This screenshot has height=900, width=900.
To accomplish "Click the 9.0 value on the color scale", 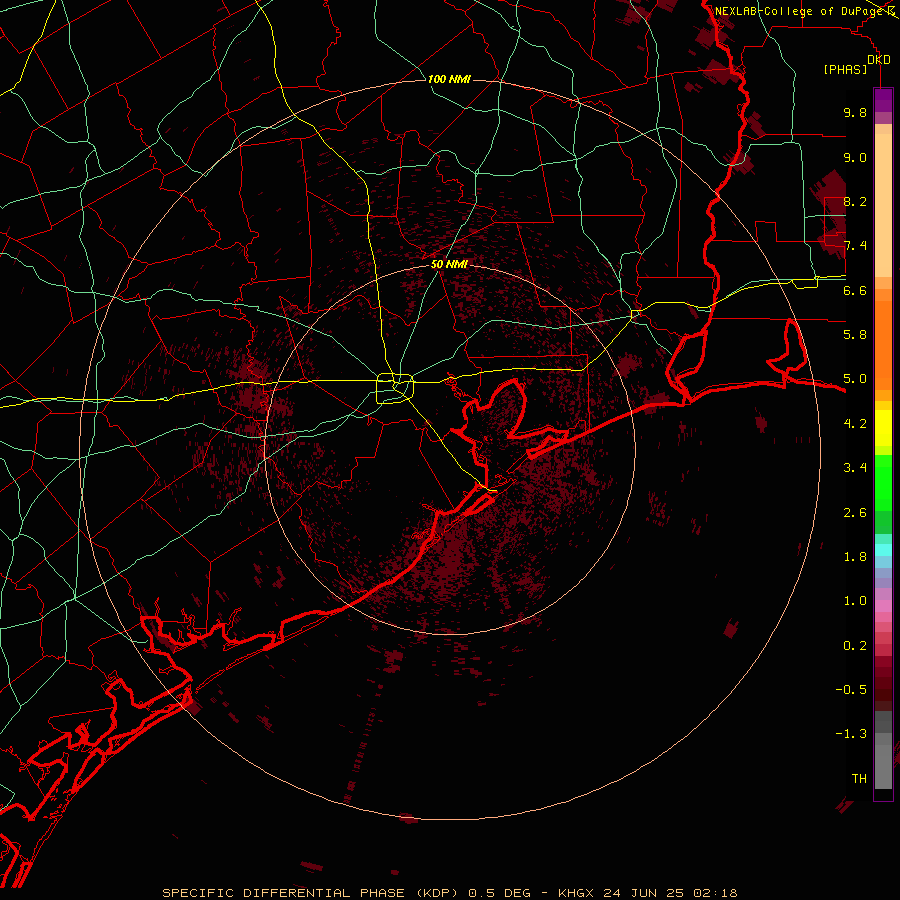I will point(855,157).
